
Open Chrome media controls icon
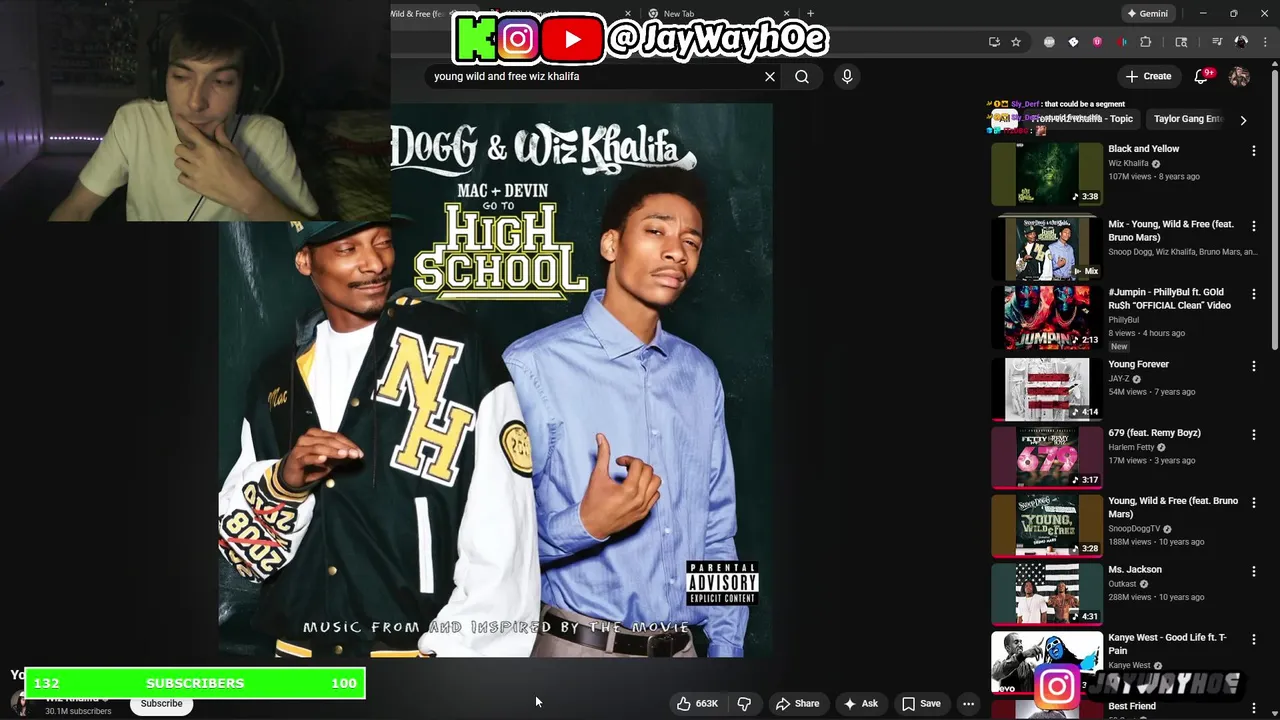[x=1217, y=42]
